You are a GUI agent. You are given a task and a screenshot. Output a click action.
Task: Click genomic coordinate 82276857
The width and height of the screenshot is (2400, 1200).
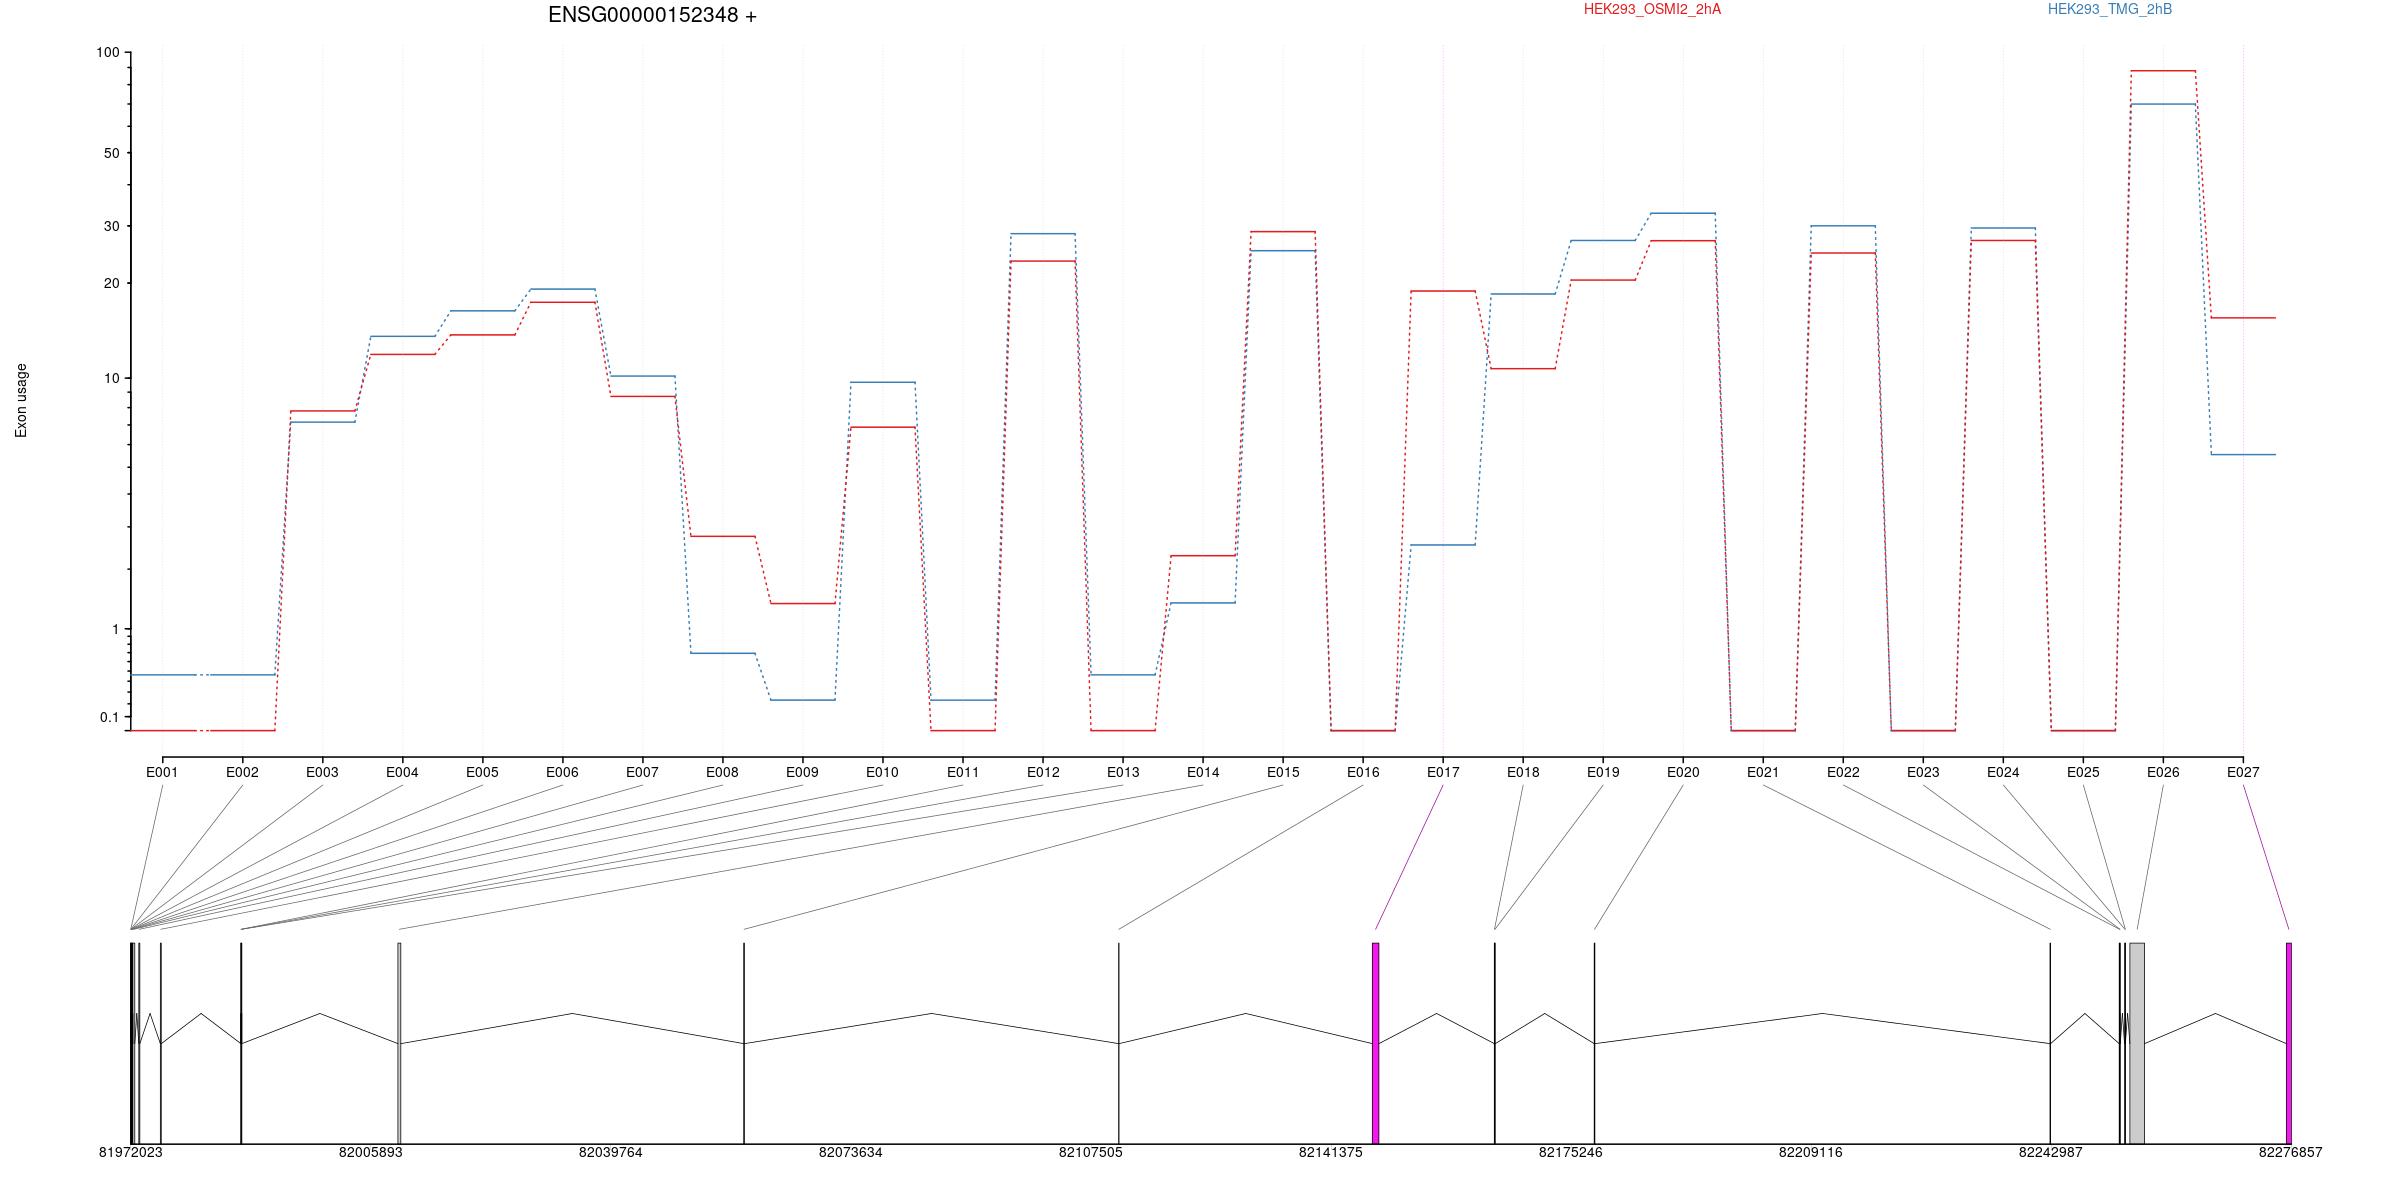(x=2290, y=1152)
